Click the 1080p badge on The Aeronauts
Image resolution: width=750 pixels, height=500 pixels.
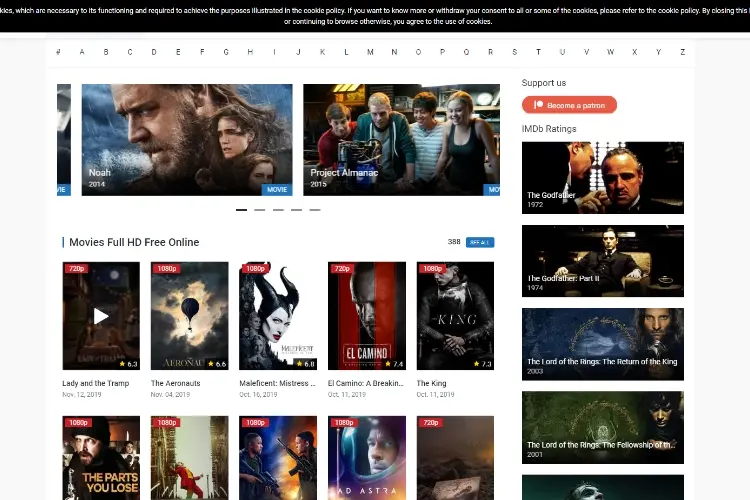point(167,268)
